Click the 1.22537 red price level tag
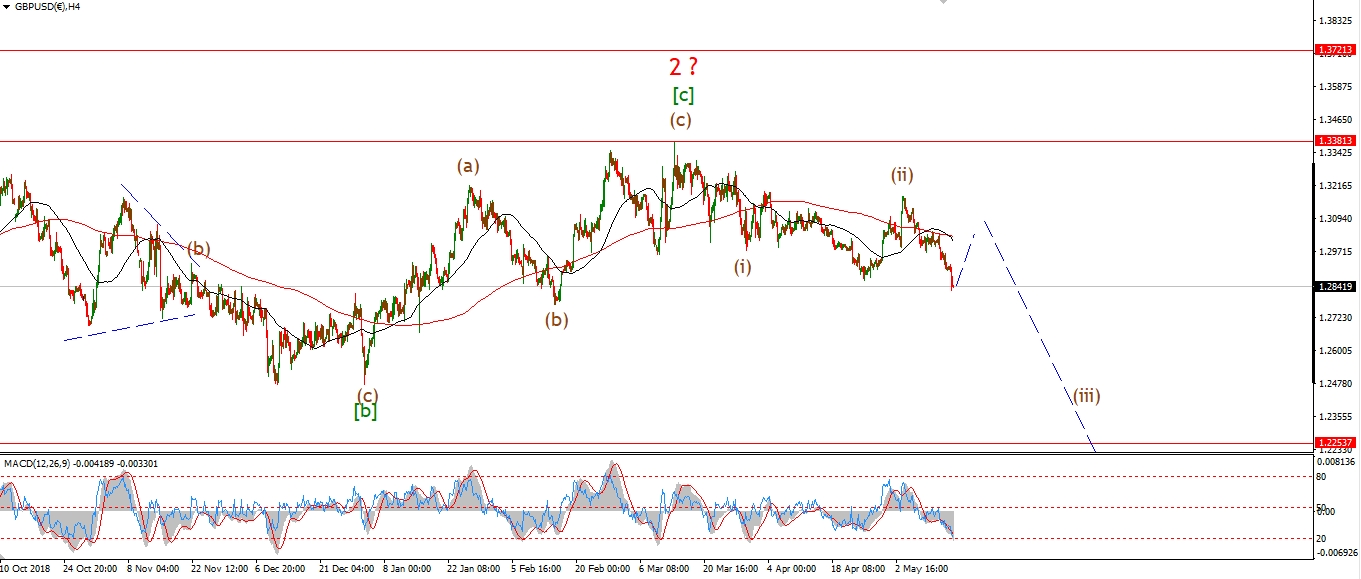Image resolution: width=1361 pixels, height=579 pixels. coord(1336,442)
